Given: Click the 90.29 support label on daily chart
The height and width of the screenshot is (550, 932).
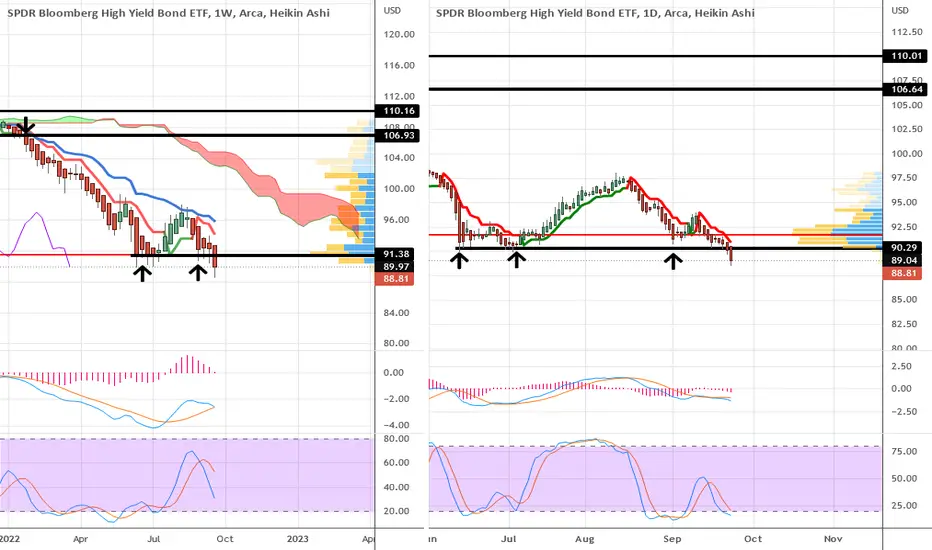Looking at the screenshot, I should coord(903,247).
